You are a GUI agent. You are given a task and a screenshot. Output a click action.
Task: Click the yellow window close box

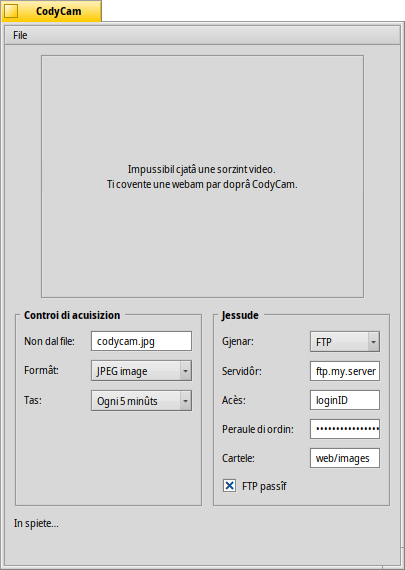pos(11,11)
